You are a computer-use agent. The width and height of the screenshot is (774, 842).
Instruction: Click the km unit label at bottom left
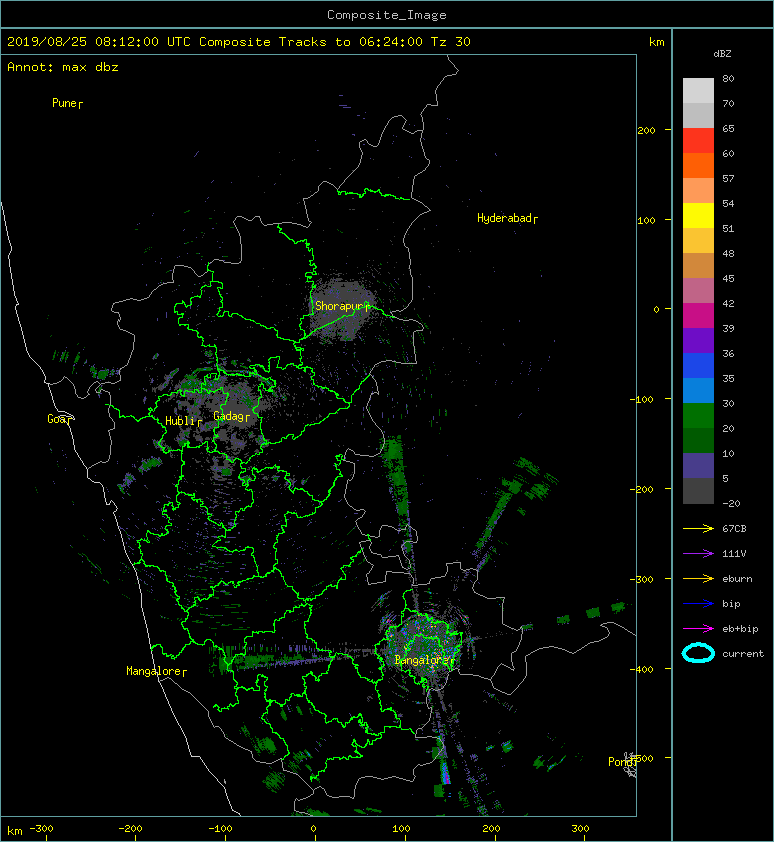click(x=15, y=831)
